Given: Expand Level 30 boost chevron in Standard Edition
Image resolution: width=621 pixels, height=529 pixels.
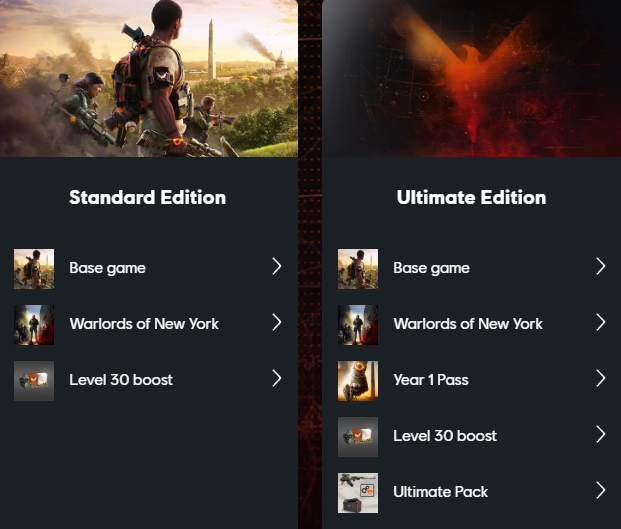Looking at the screenshot, I should [277, 378].
